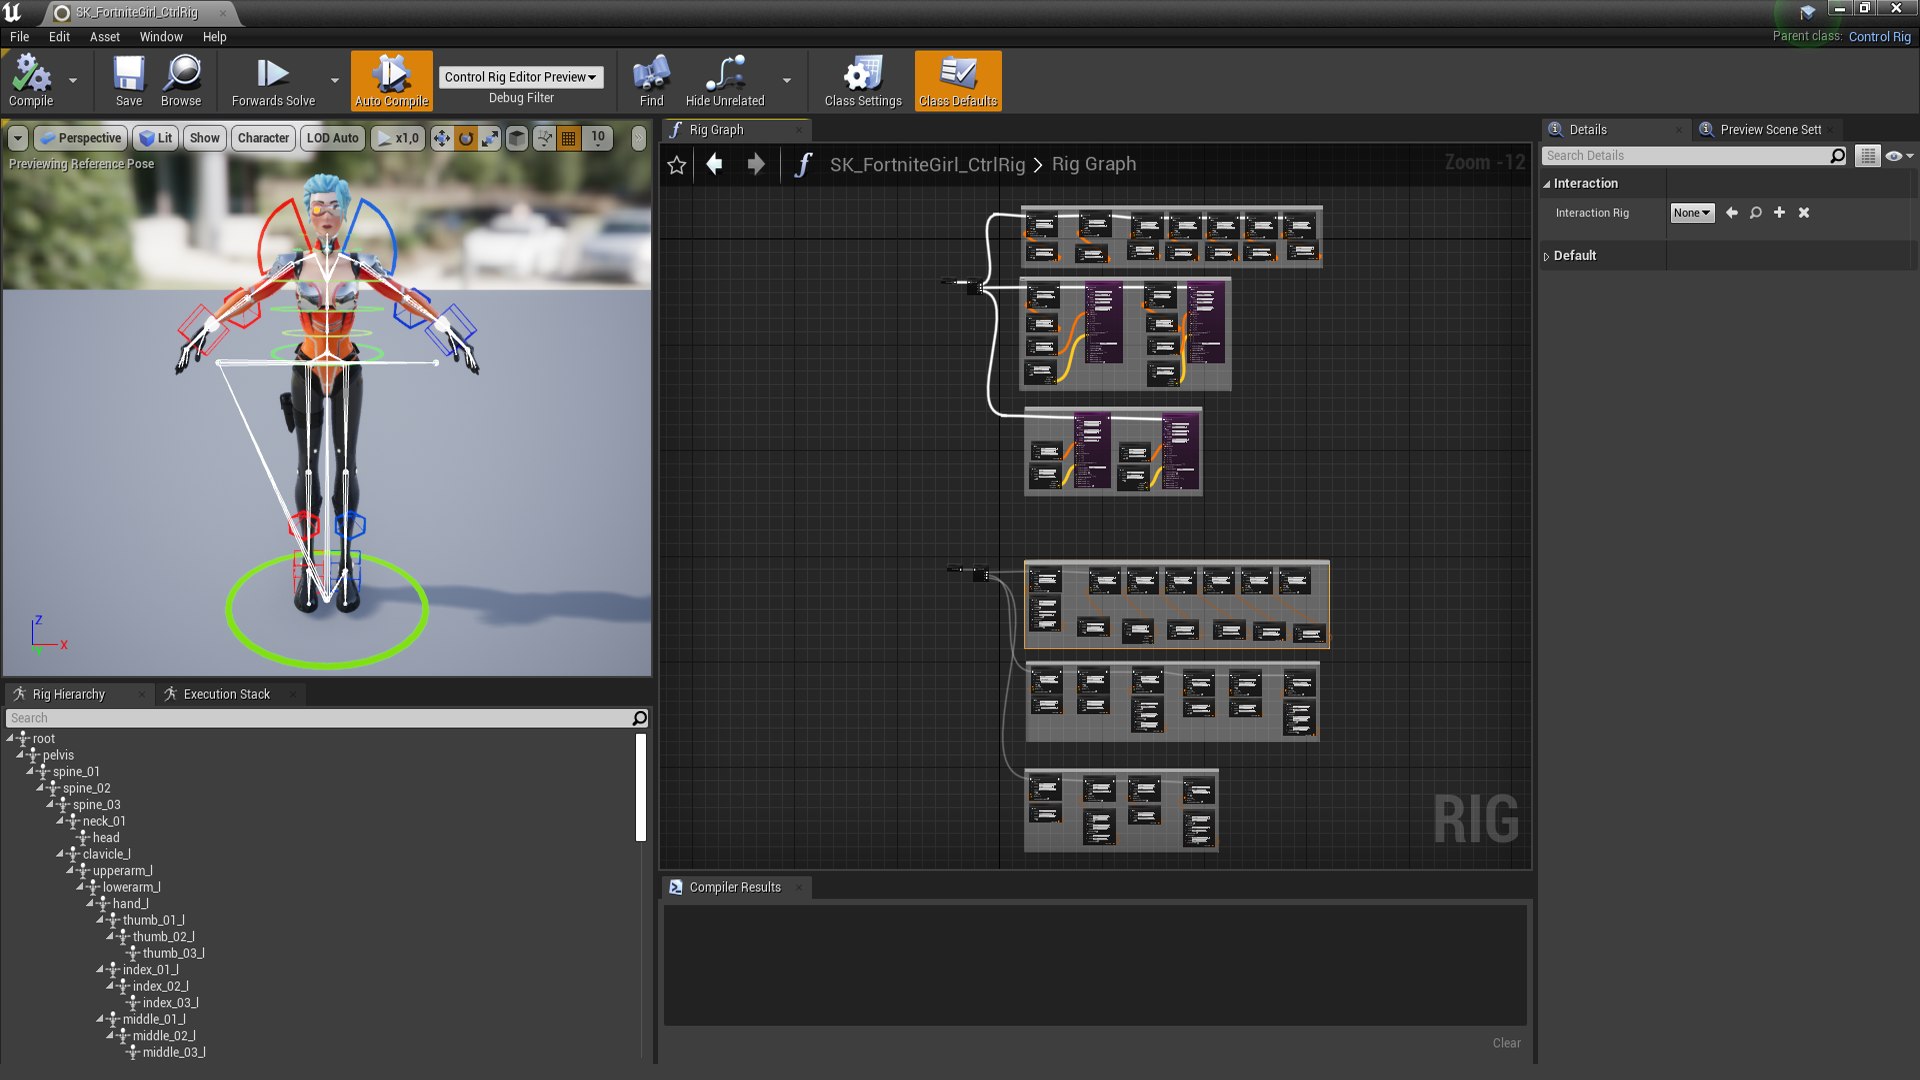Select the middle_03_l bone
Image resolution: width=1920 pixels, height=1080 pixels.
click(174, 1052)
